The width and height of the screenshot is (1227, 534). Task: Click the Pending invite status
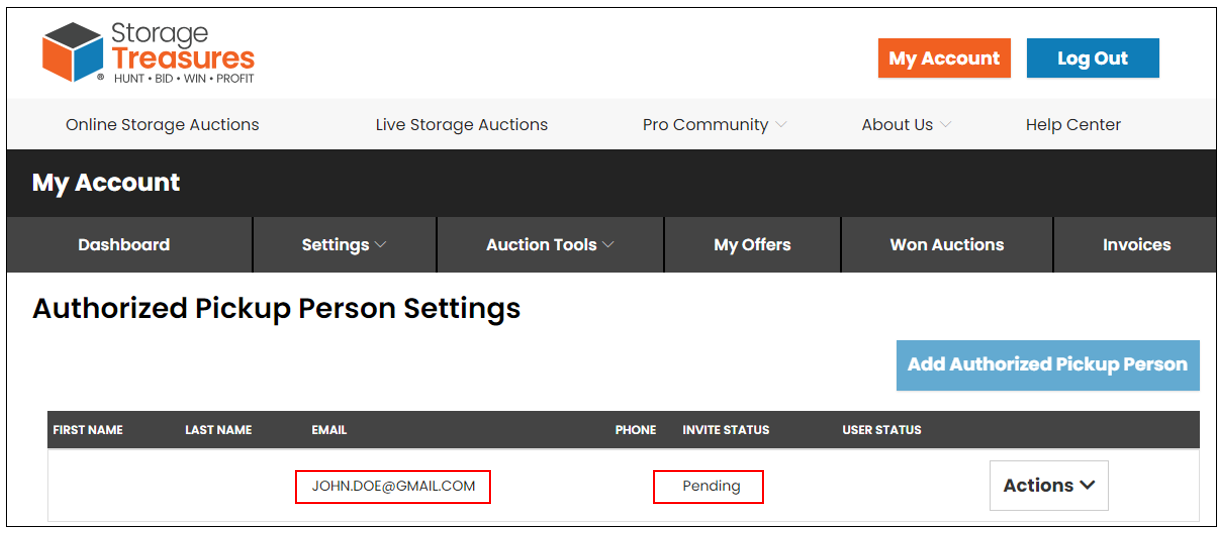coord(711,487)
